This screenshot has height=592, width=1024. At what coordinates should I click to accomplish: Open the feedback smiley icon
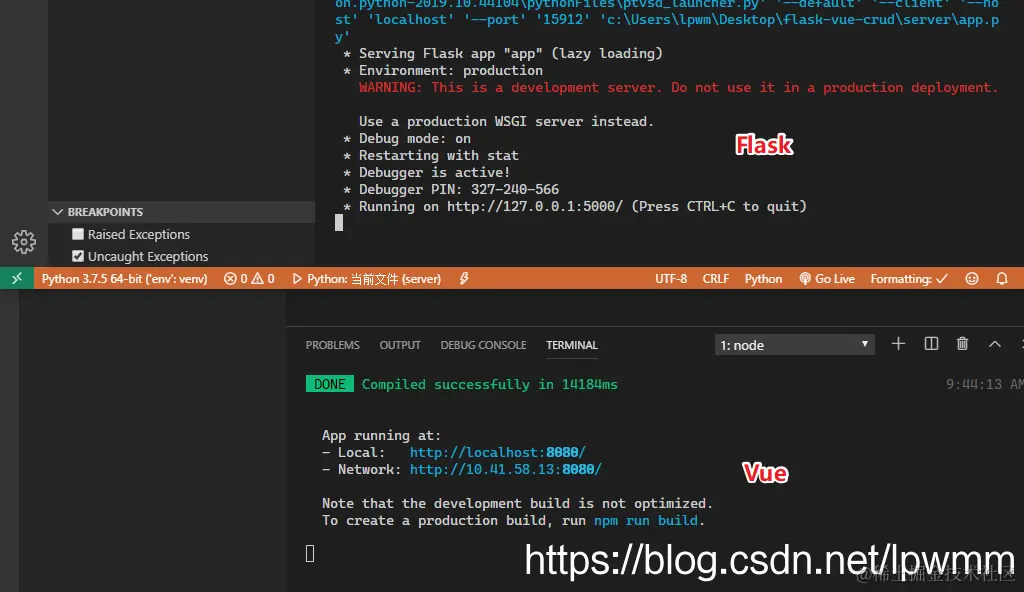[x=972, y=278]
